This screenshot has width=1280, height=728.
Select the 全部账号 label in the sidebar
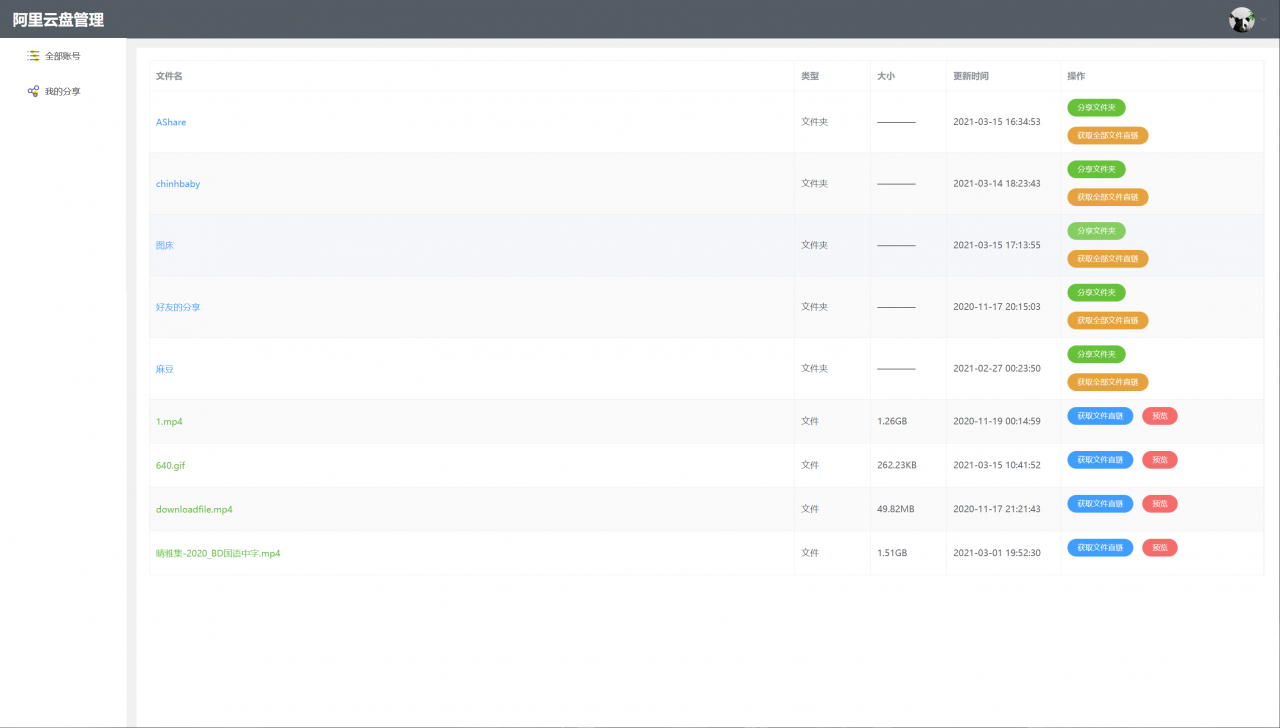pos(62,56)
